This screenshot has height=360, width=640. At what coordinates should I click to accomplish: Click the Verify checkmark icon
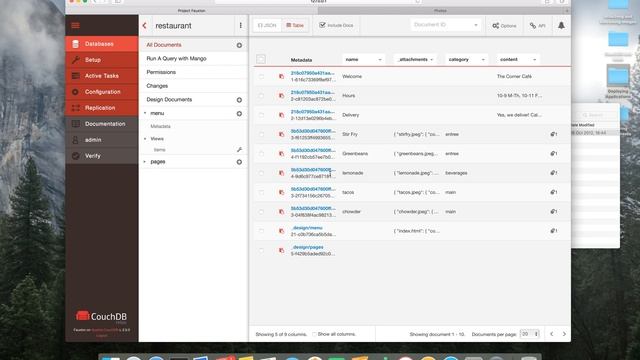pyautogui.click(x=76, y=156)
